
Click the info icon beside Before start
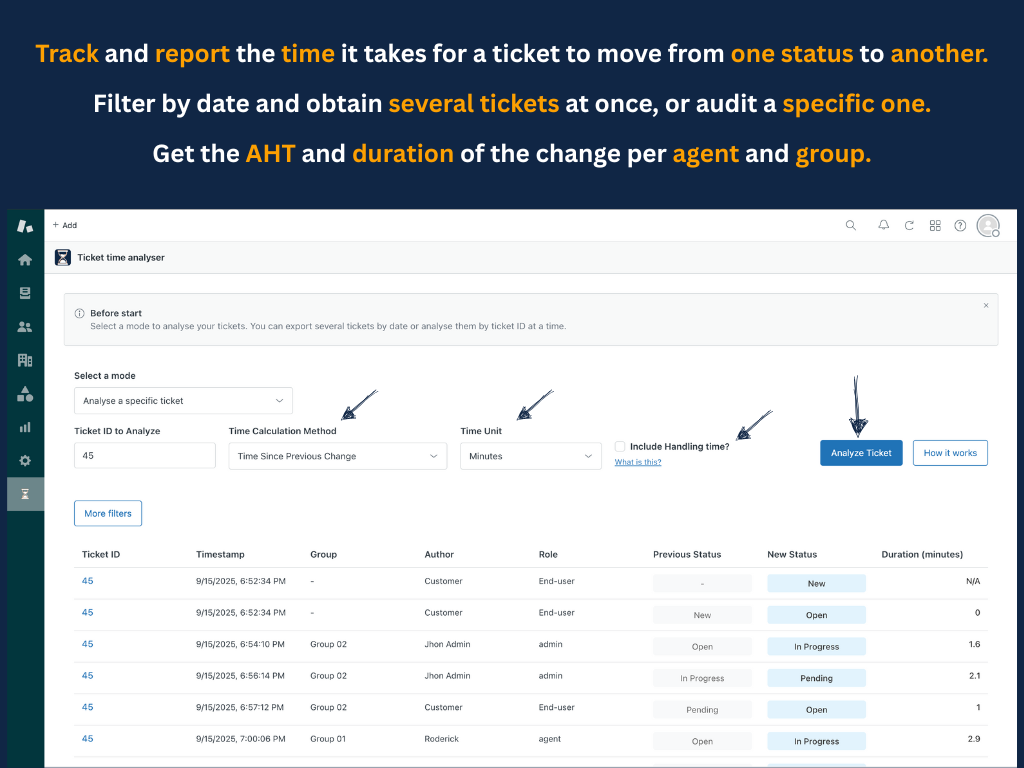[80, 313]
